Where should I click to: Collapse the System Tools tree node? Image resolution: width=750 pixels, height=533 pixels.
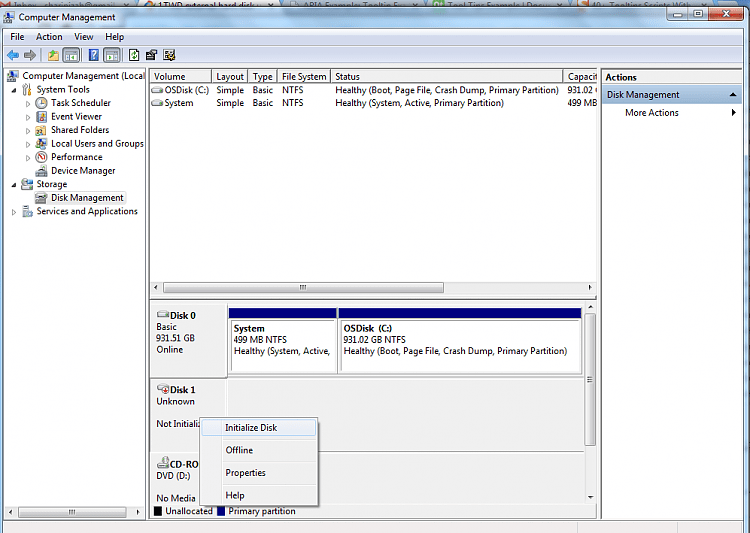14,90
